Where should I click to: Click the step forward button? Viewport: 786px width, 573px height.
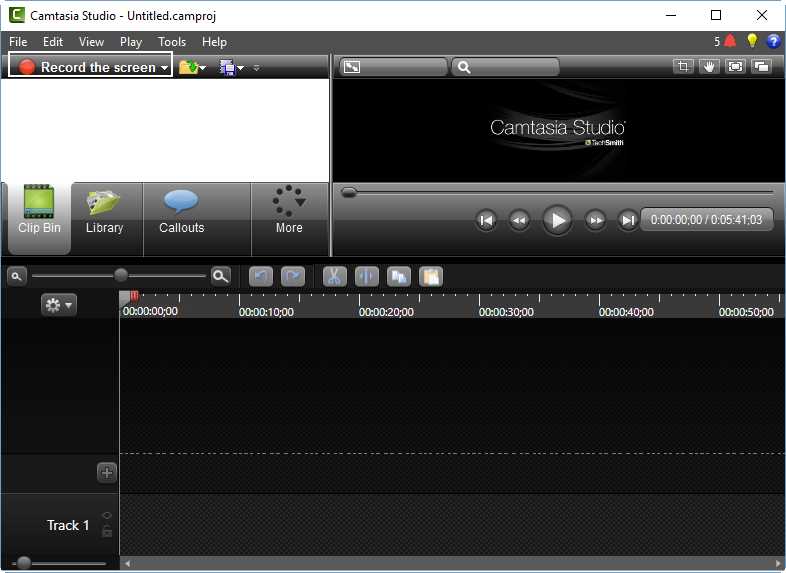click(595, 220)
